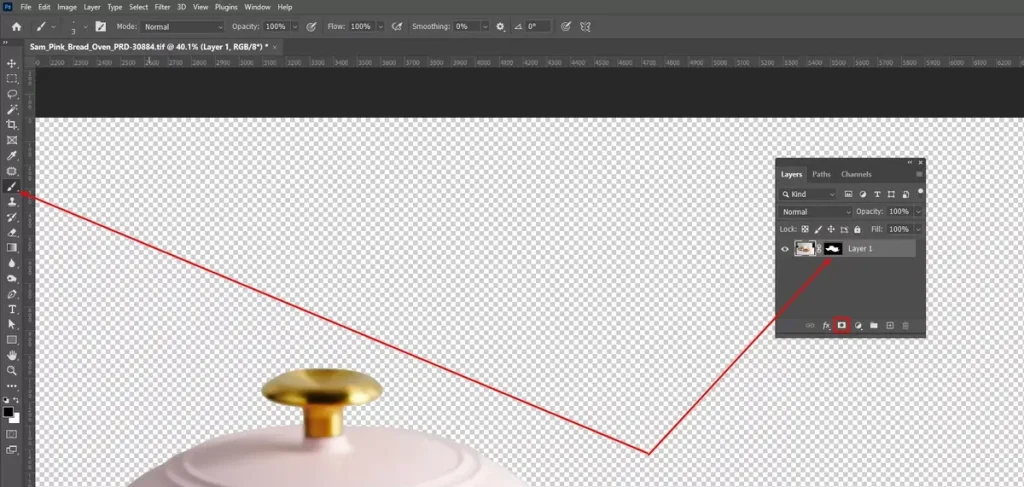1024x487 pixels.
Task: Select the Hand tool
Action: click(x=12, y=355)
